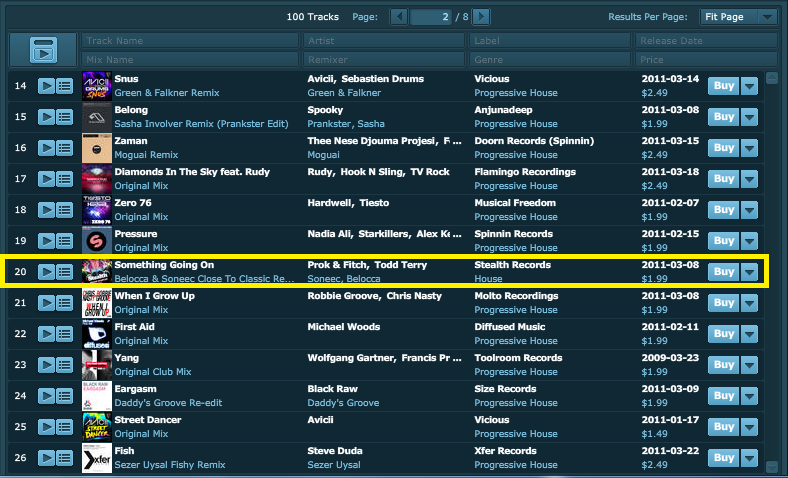Open the Daddy's Groove remixer link
788x478 pixels.
point(343,403)
